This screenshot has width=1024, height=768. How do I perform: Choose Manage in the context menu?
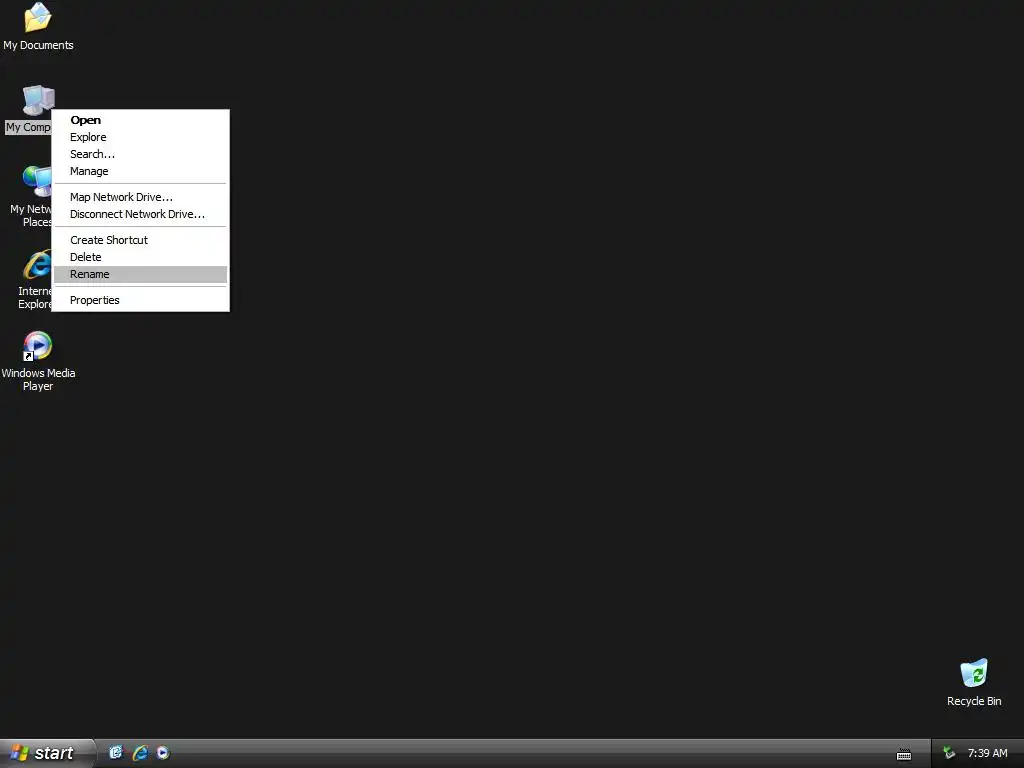click(x=140, y=171)
